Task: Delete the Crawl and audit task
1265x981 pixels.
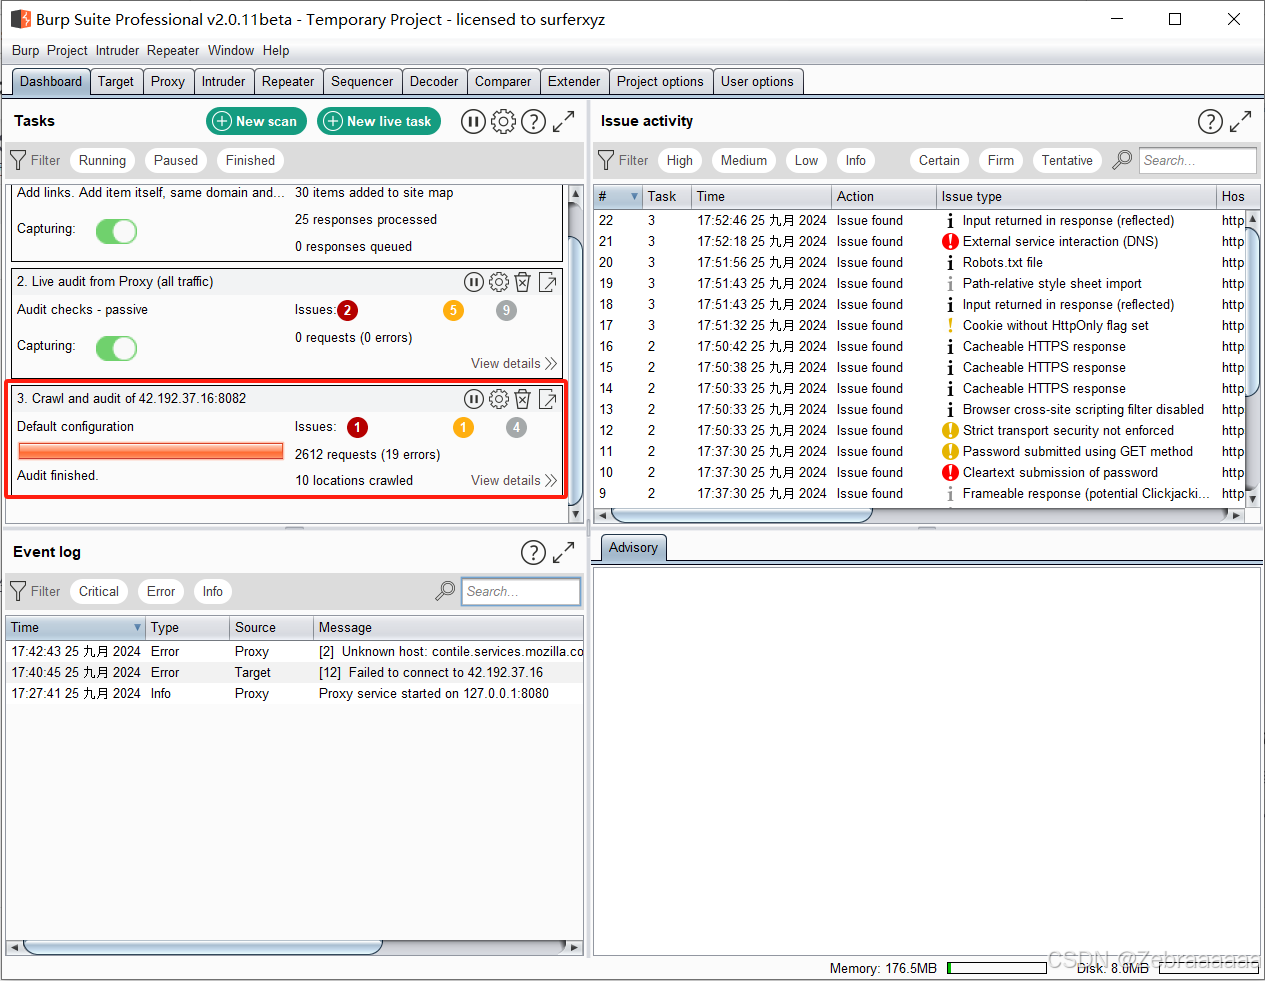Action: click(522, 399)
